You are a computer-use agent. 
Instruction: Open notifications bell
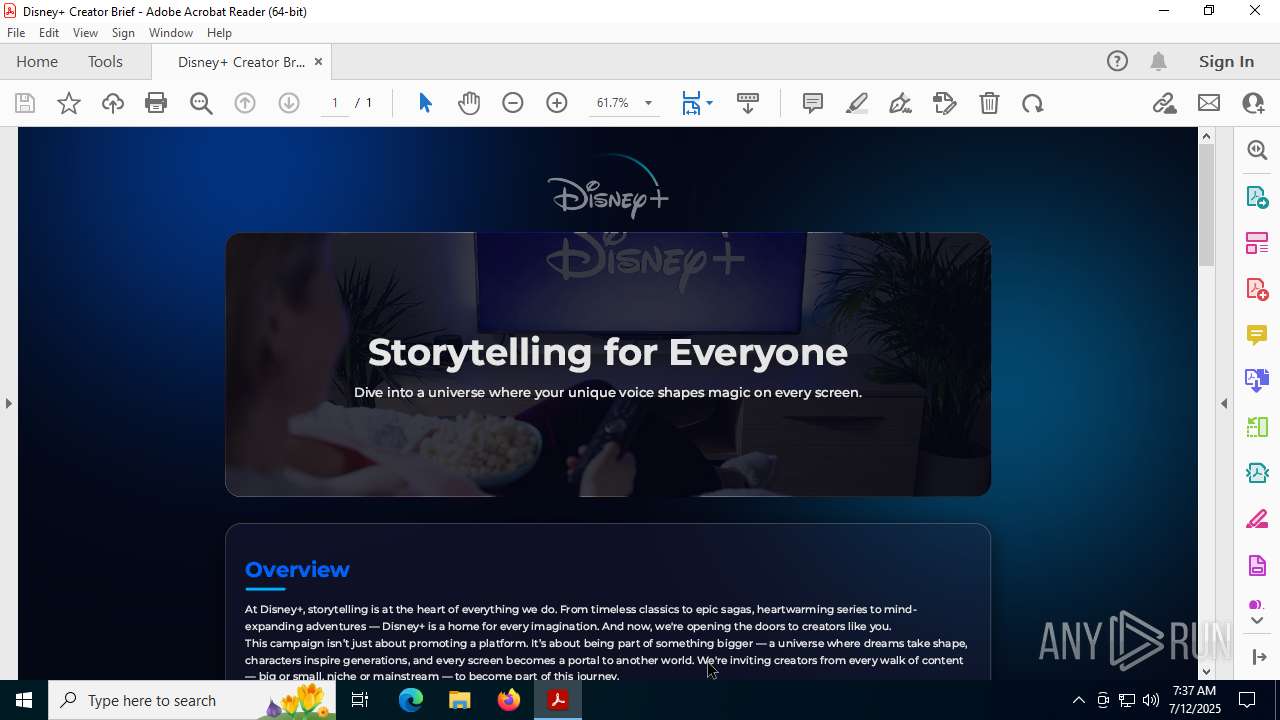(1159, 61)
